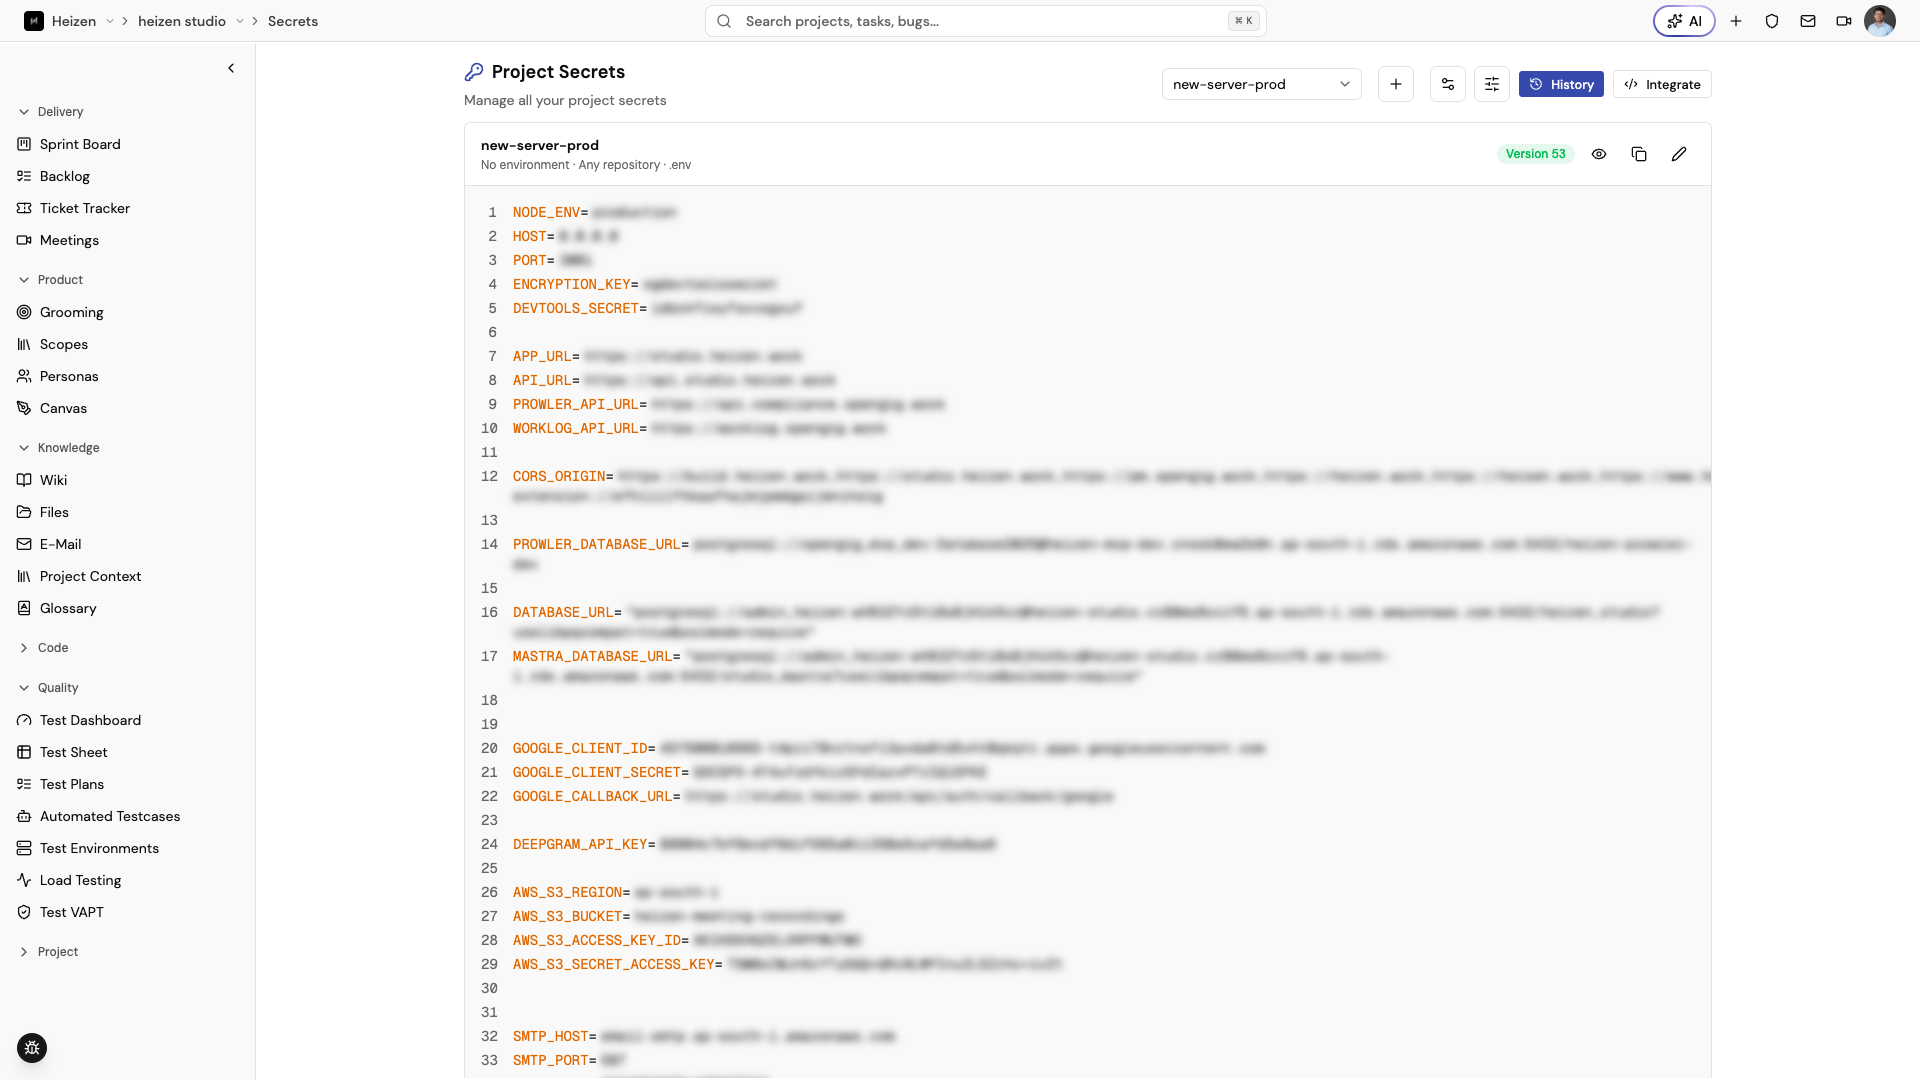The image size is (1920, 1080).
Task: Click the Test Dashboard gauge icon
Action: (x=24, y=720)
